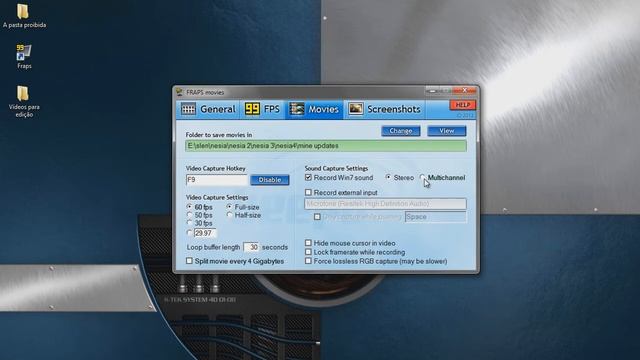The height and width of the screenshot is (360, 640).
Task: Click the FRAPS title bar icon
Action: (179, 92)
